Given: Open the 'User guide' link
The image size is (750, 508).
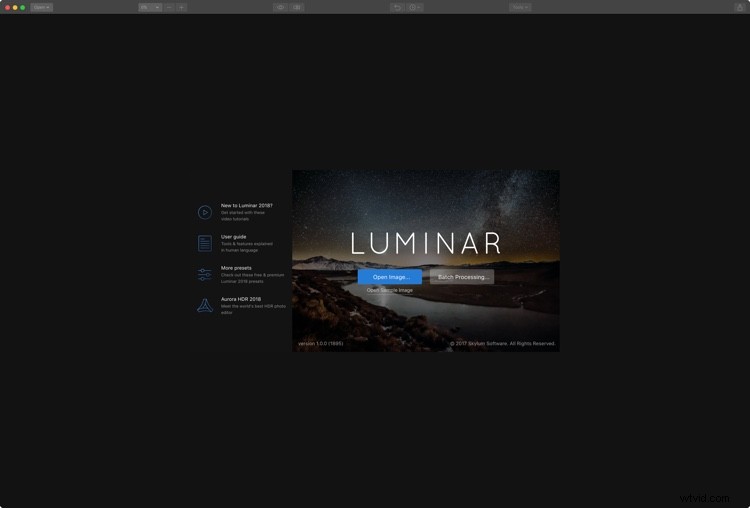Looking at the screenshot, I should (x=233, y=237).
